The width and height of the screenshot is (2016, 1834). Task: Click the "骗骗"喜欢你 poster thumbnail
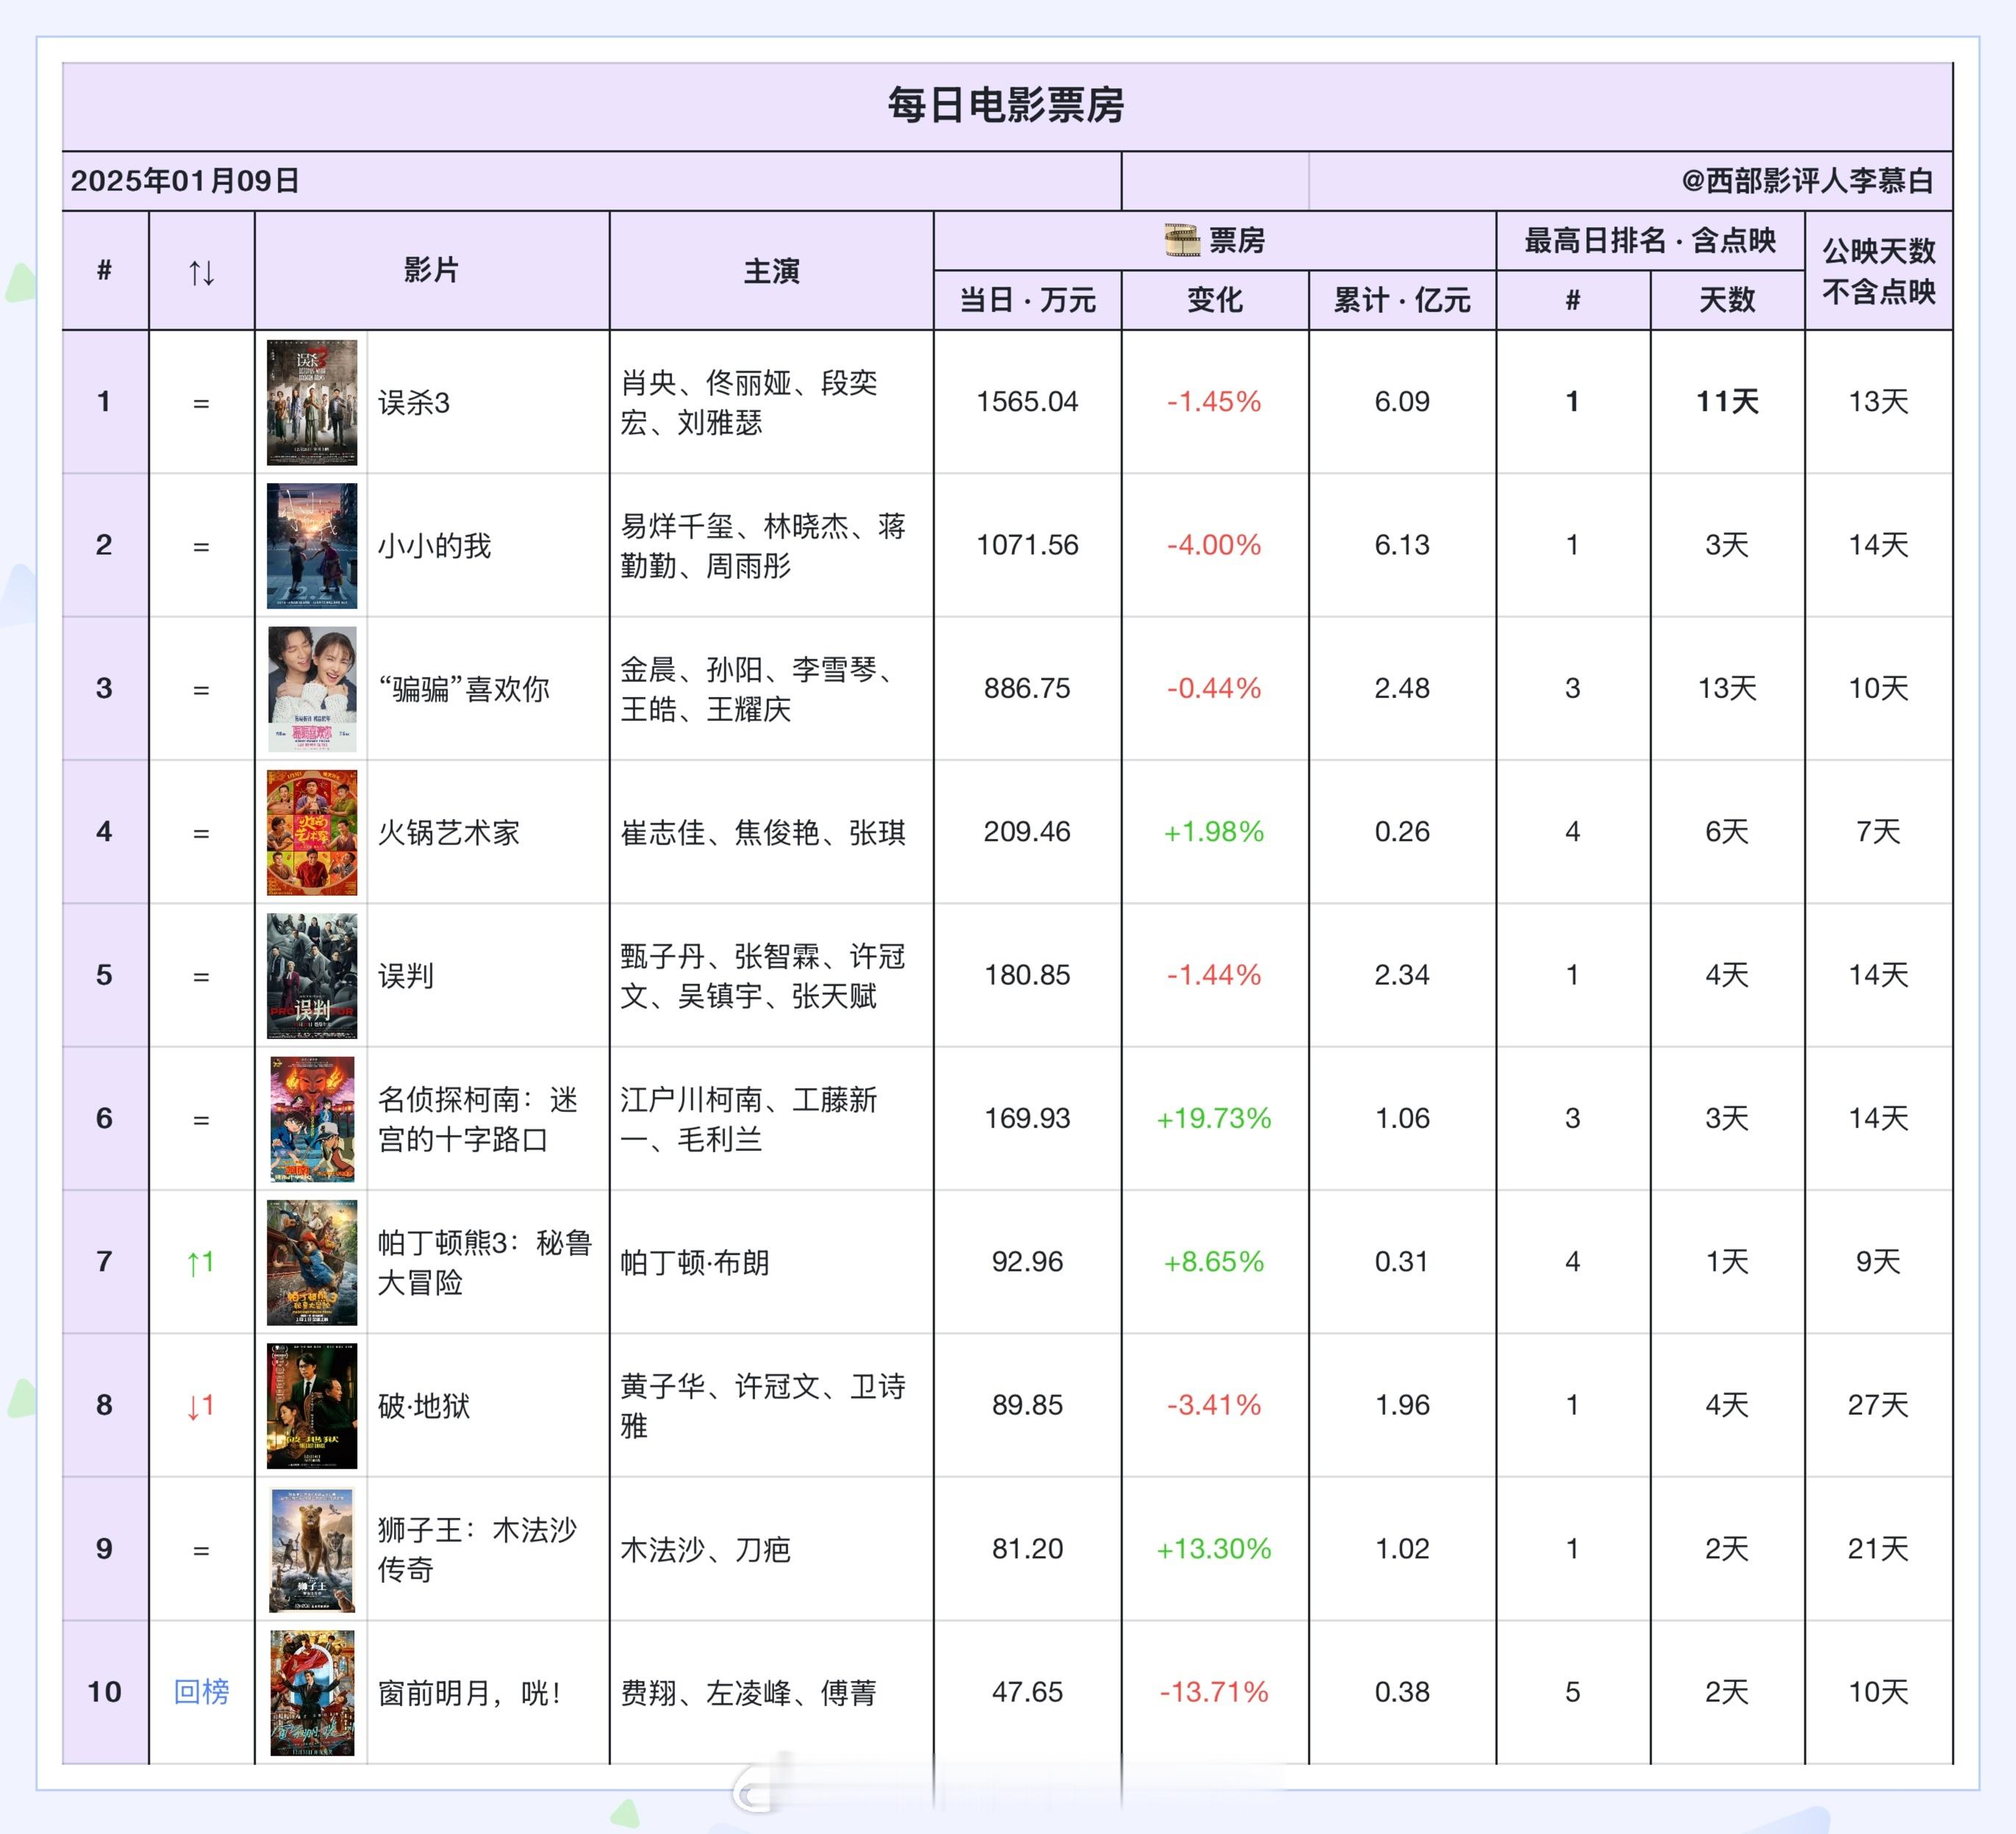pyautogui.click(x=312, y=689)
